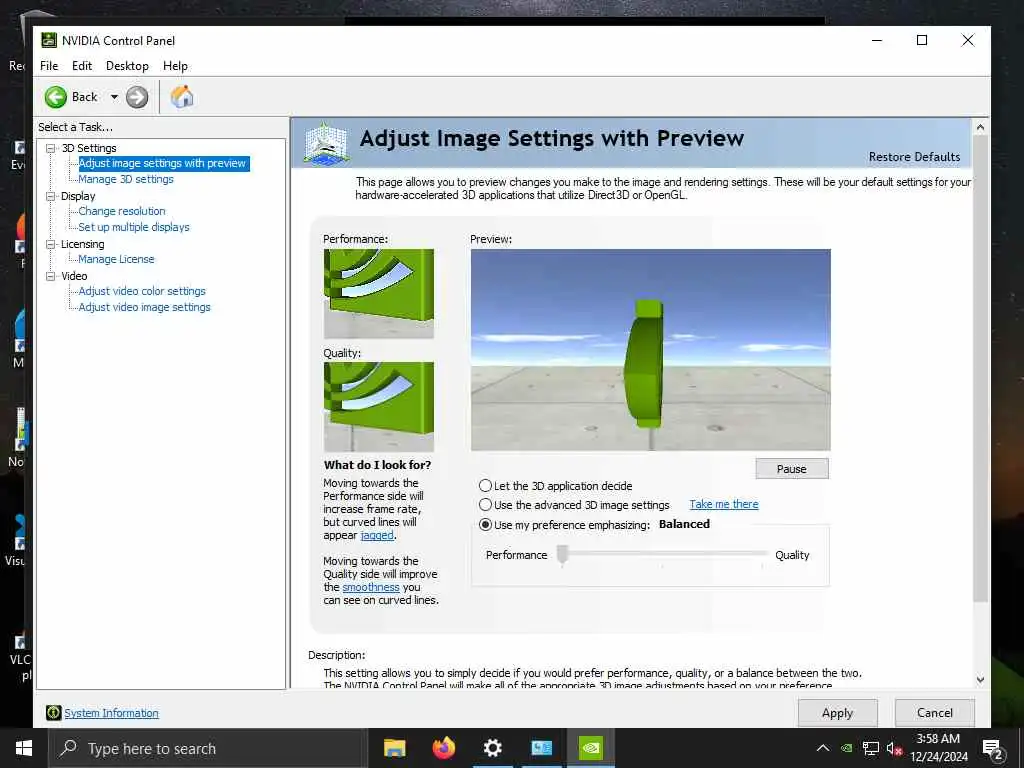Click the smoothness help link
Screen dimensions: 1024x768
[371, 587]
